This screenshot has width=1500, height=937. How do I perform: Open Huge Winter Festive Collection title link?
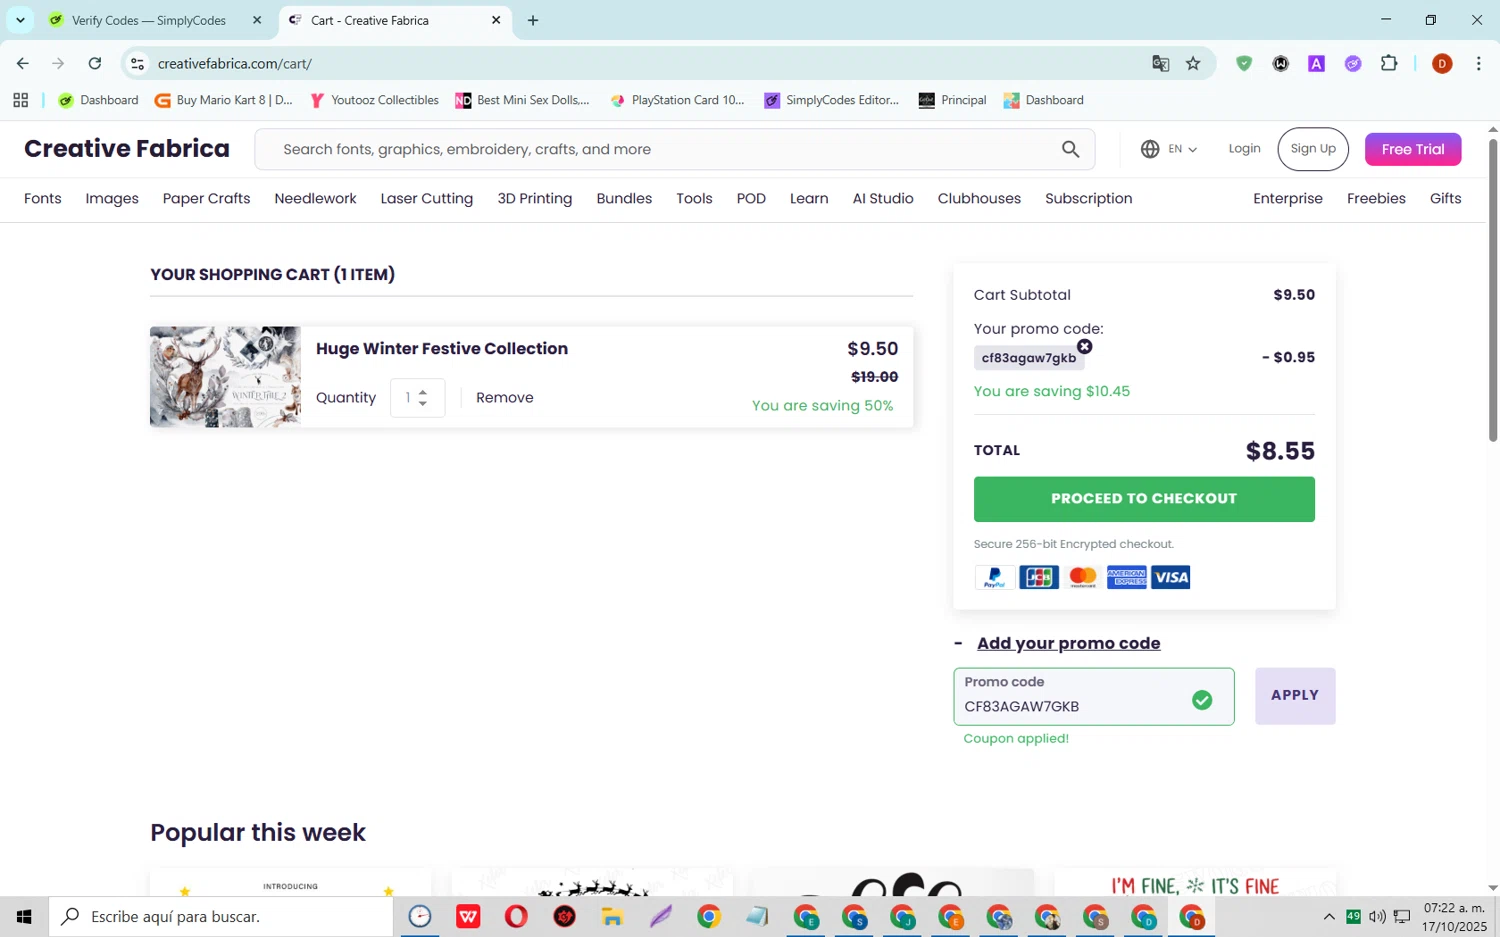coord(442,349)
